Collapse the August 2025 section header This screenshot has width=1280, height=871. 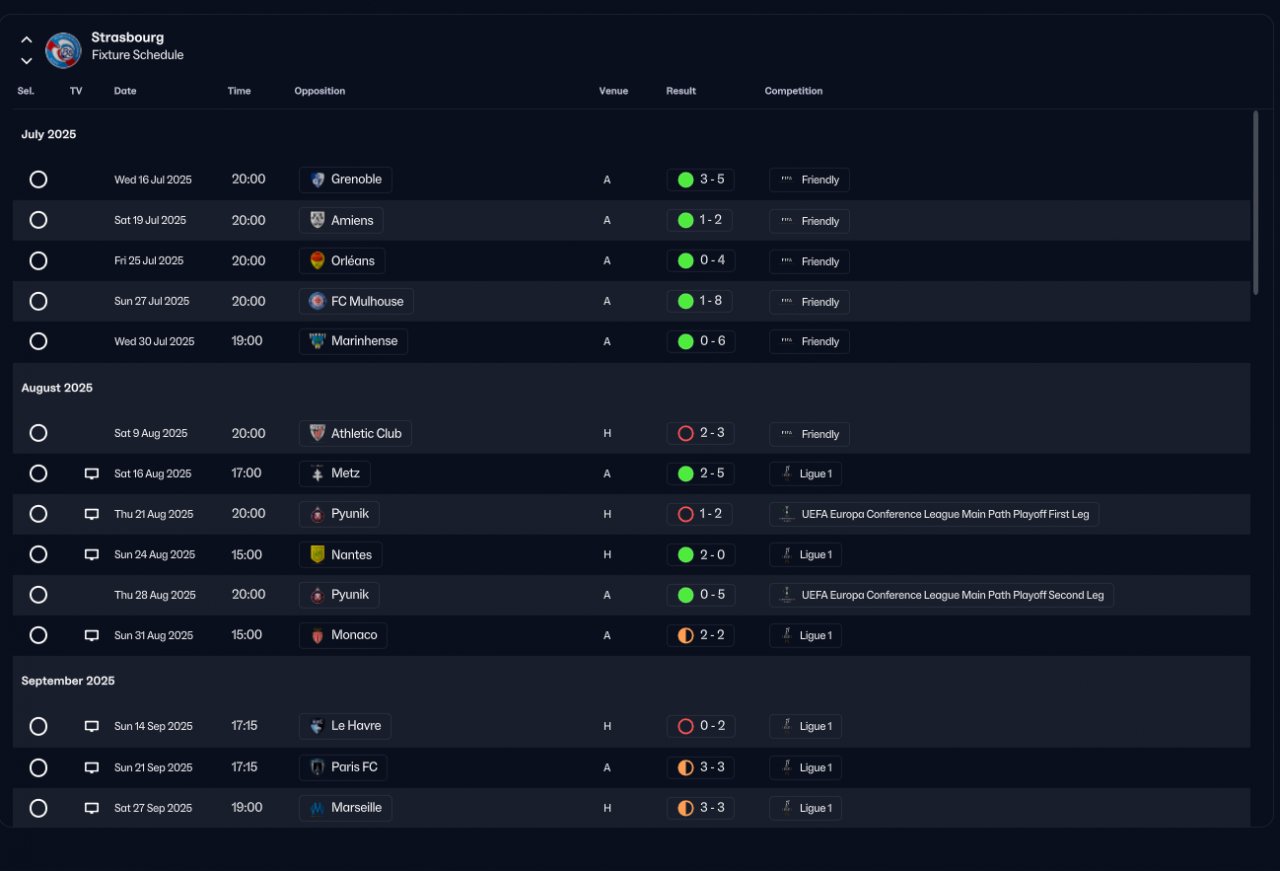click(57, 388)
